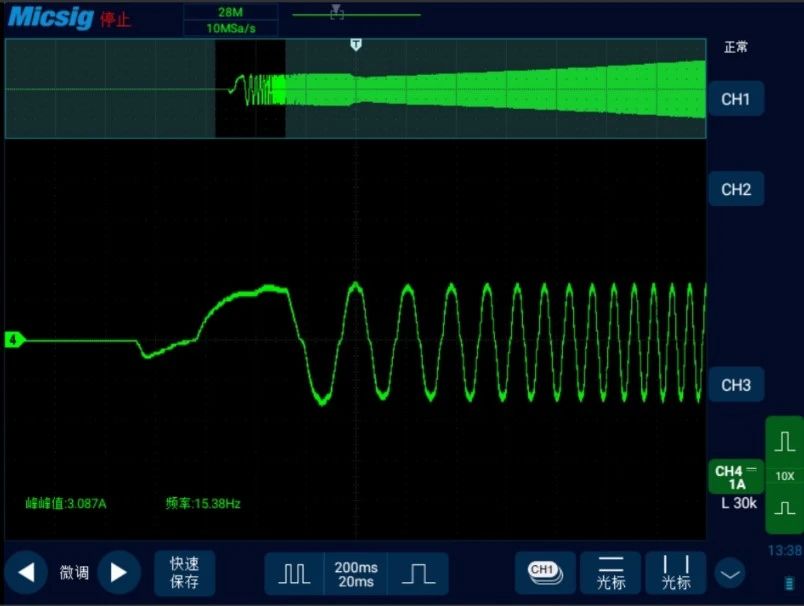This screenshot has height=606, width=804.
Task: Tap the lower pulse vertical scale icon
Action: click(x=785, y=509)
